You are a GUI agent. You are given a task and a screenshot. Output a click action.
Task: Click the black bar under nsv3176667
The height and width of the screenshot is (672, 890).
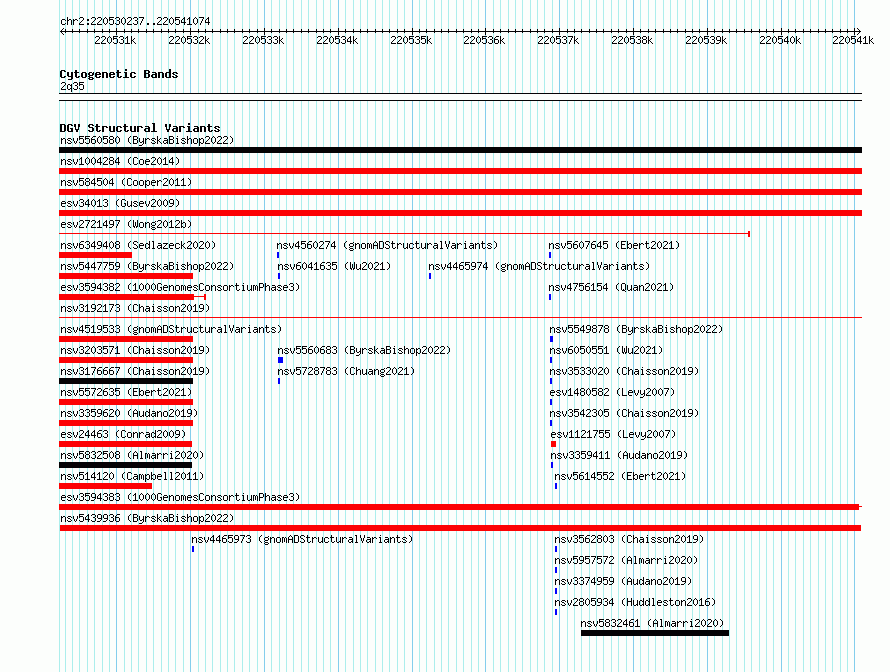[126, 381]
